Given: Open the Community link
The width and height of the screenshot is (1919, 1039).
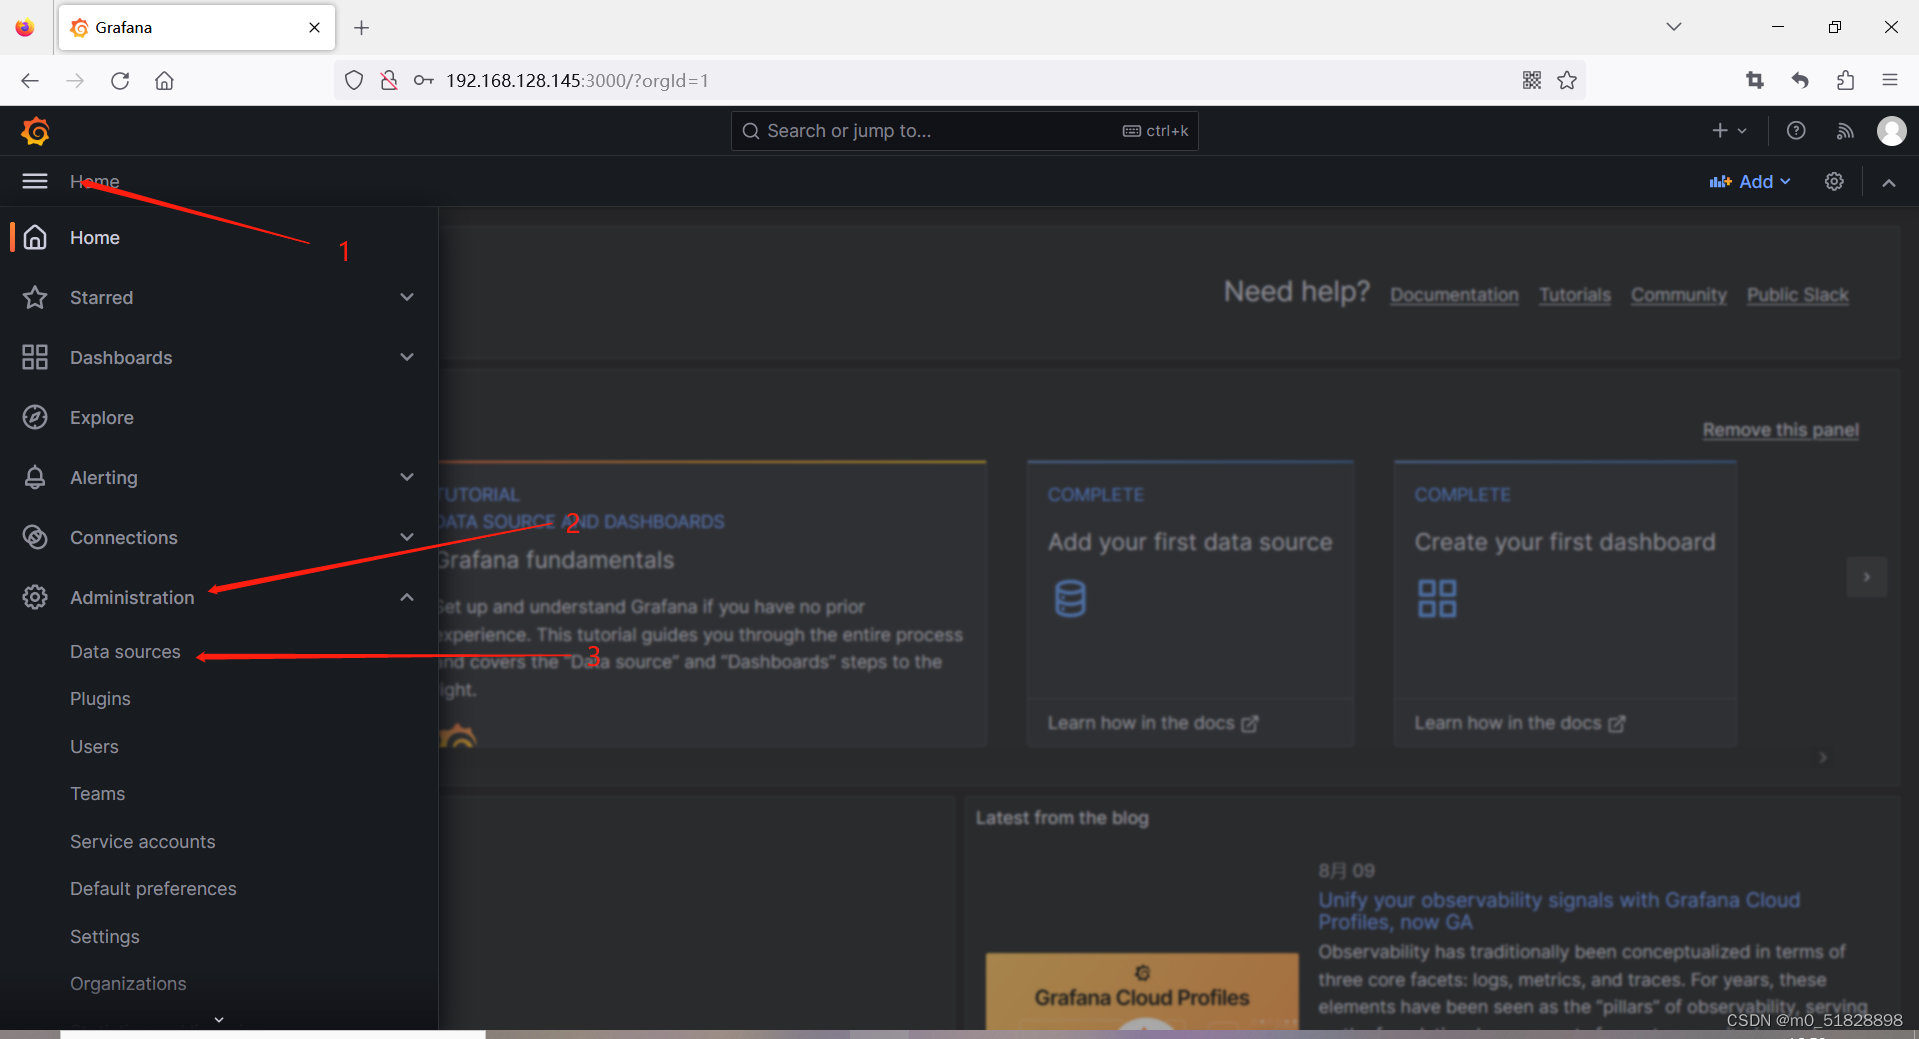Looking at the screenshot, I should pos(1679,295).
